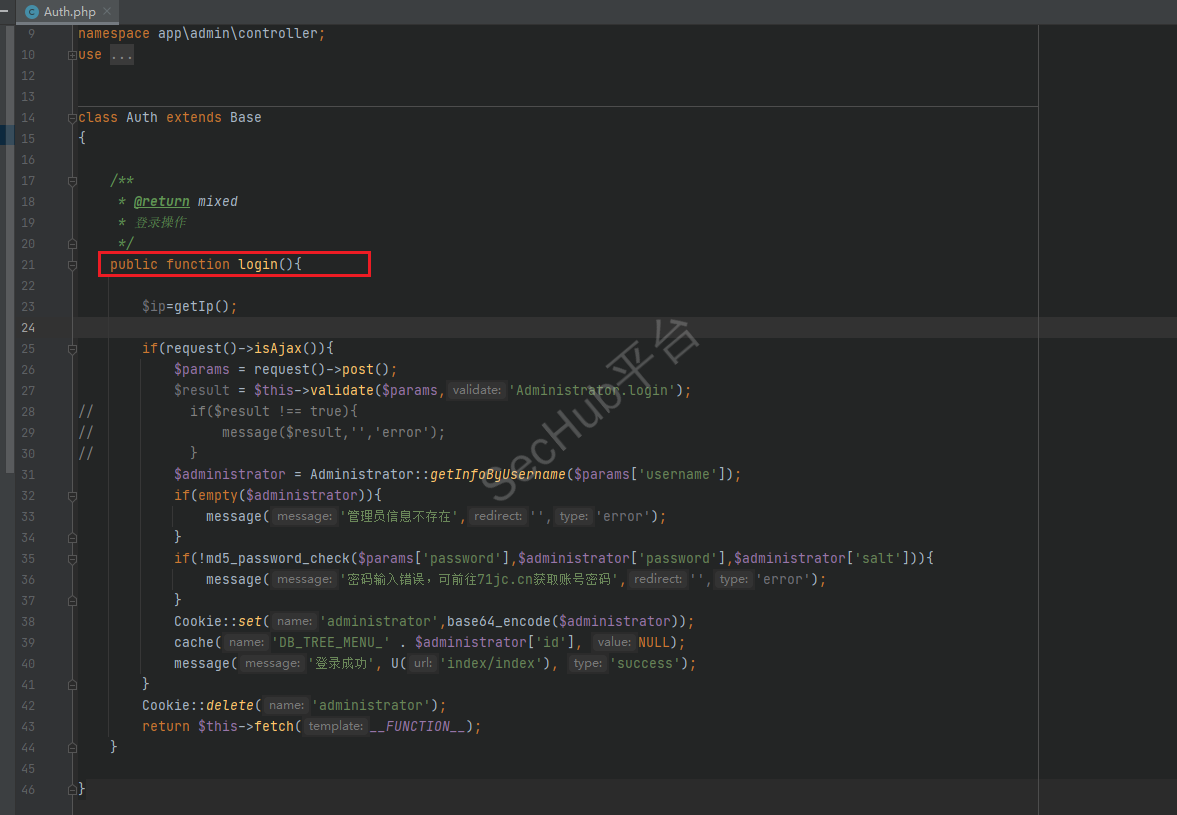Collapse the class Auth fold marker
The height and width of the screenshot is (815, 1177).
click(x=72, y=118)
